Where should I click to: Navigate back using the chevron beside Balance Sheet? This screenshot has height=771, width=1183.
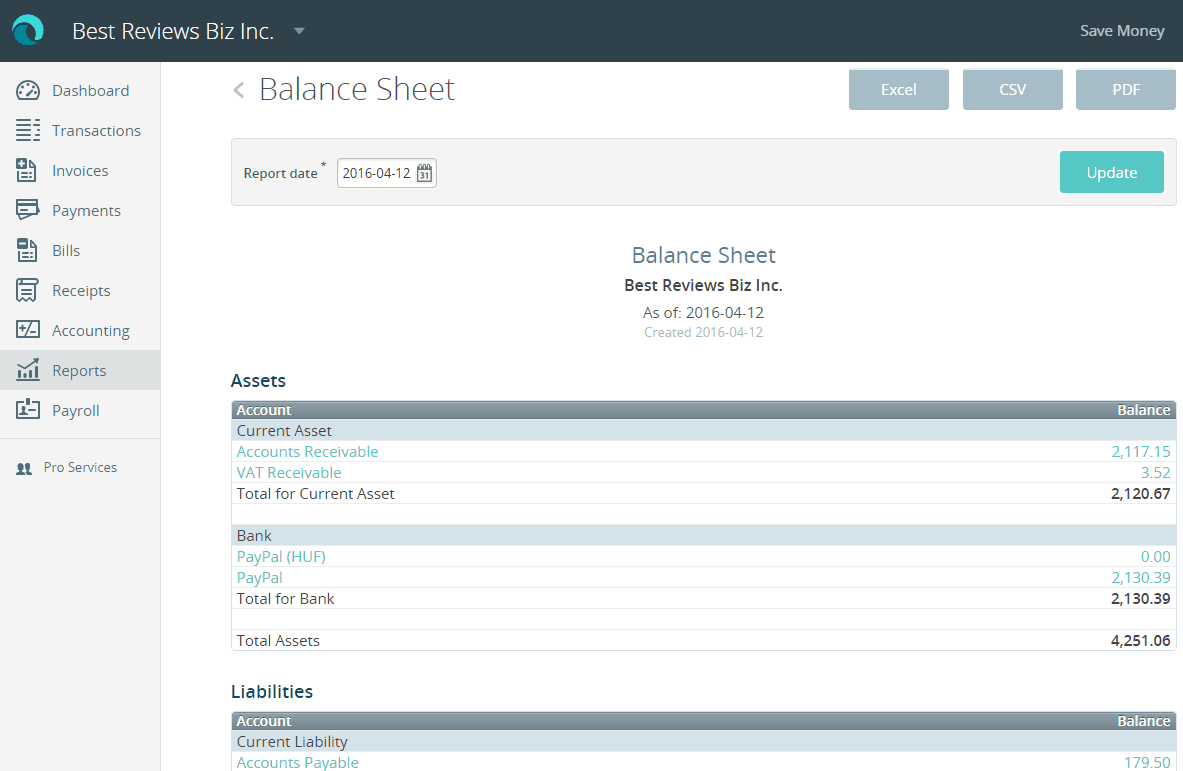pos(238,89)
